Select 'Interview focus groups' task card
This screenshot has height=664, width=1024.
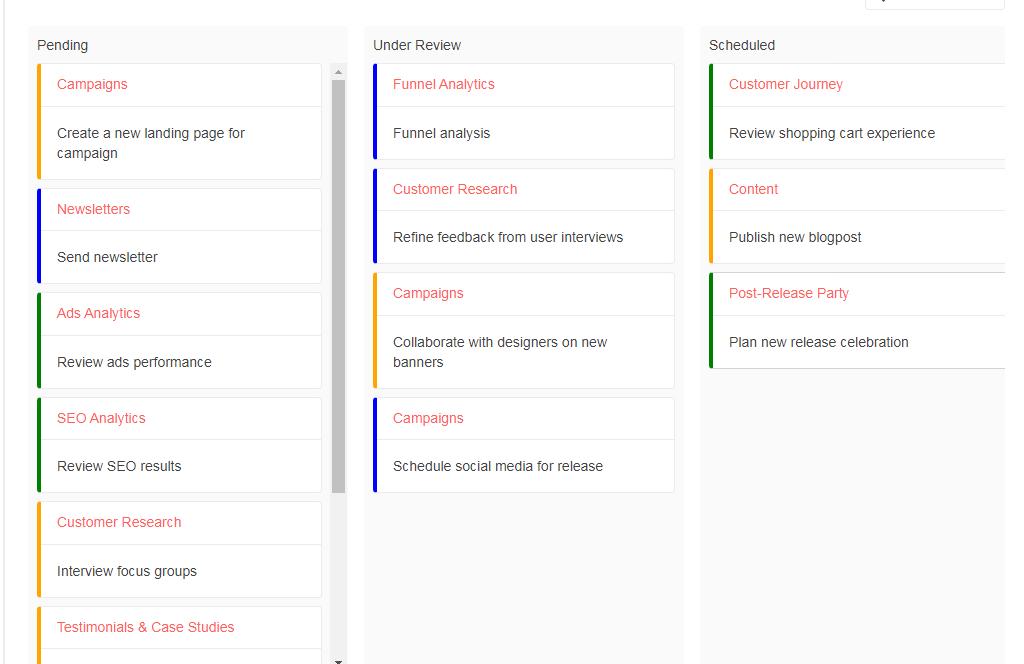click(x=127, y=571)
